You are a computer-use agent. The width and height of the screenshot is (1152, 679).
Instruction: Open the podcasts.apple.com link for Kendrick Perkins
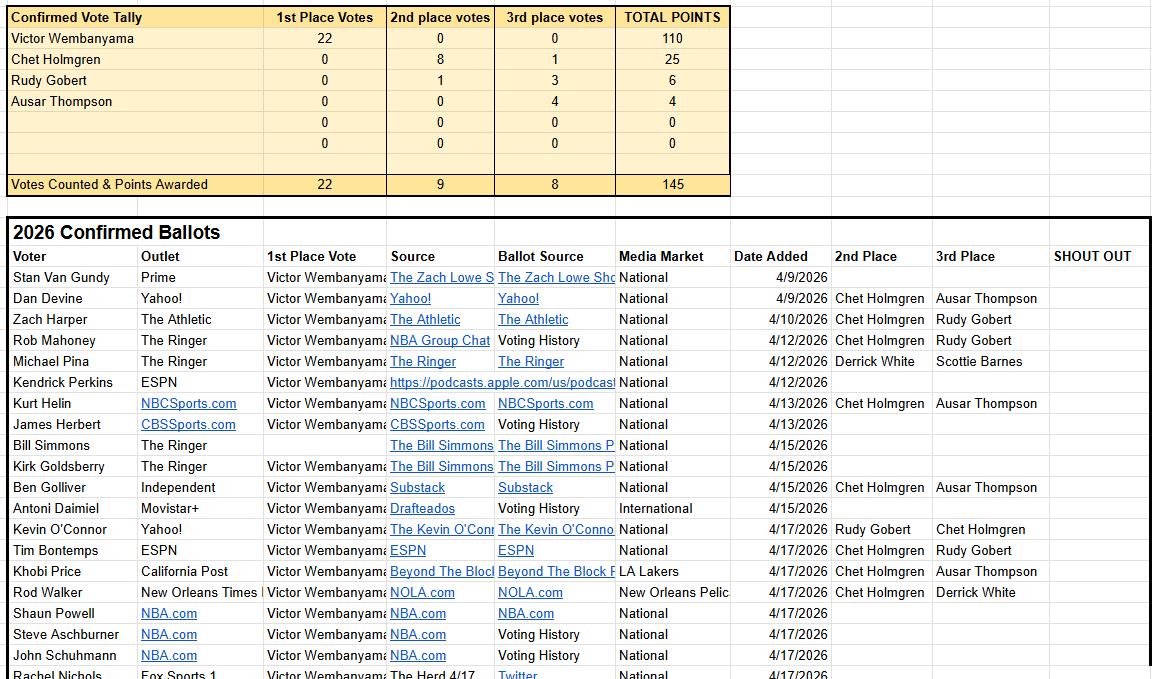[503, 382]
